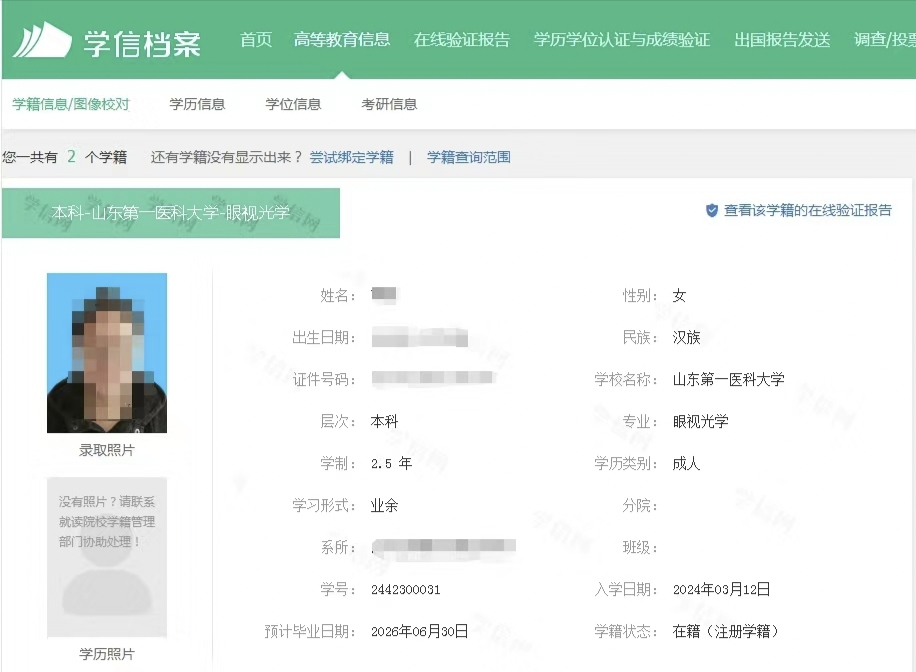Click the 系所 field label
This screenshot has height=672, width=916.
pos(338,548)
